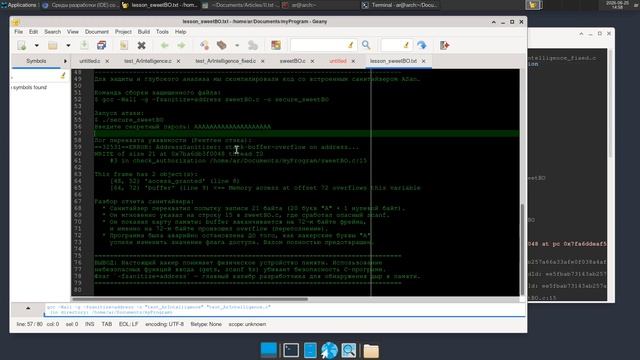Close the test_ArIntelligence.c tab
Image resolution: width=640 pixels, height=360 pixels.
coord(178,61)
